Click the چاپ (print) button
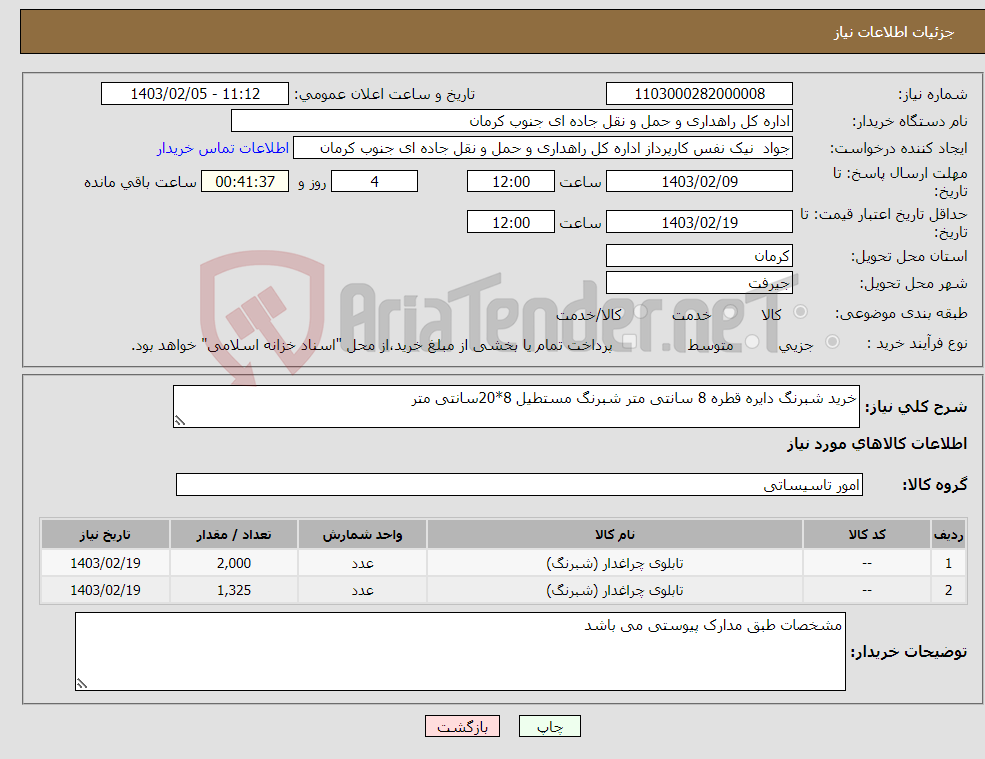This screenshot has width=985, height=759. point(550,726)
